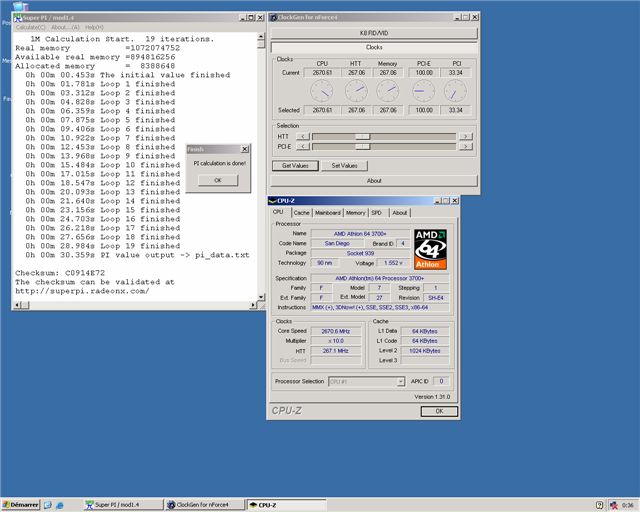The width and height of the screenshot is (640, 512).
Task: Click the HTT frequency slider thumb
Action: tap(363, 135)
